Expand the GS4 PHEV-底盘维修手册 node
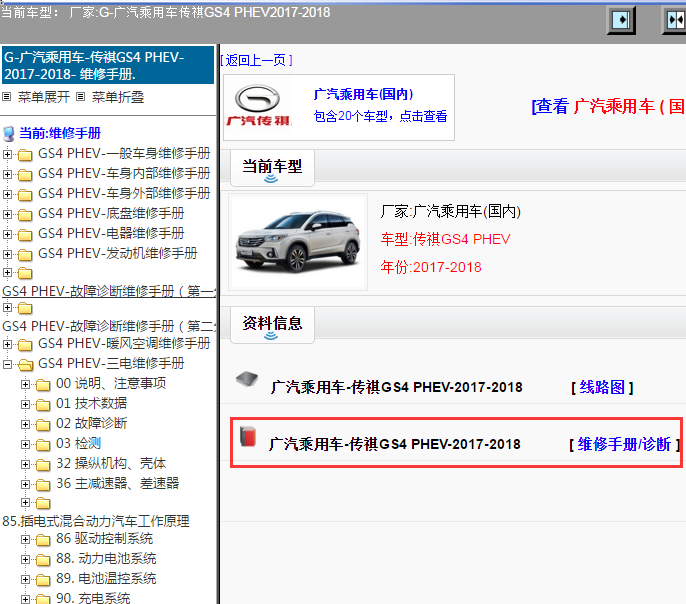This screenshot has height=604, width=686. [7, 214]
